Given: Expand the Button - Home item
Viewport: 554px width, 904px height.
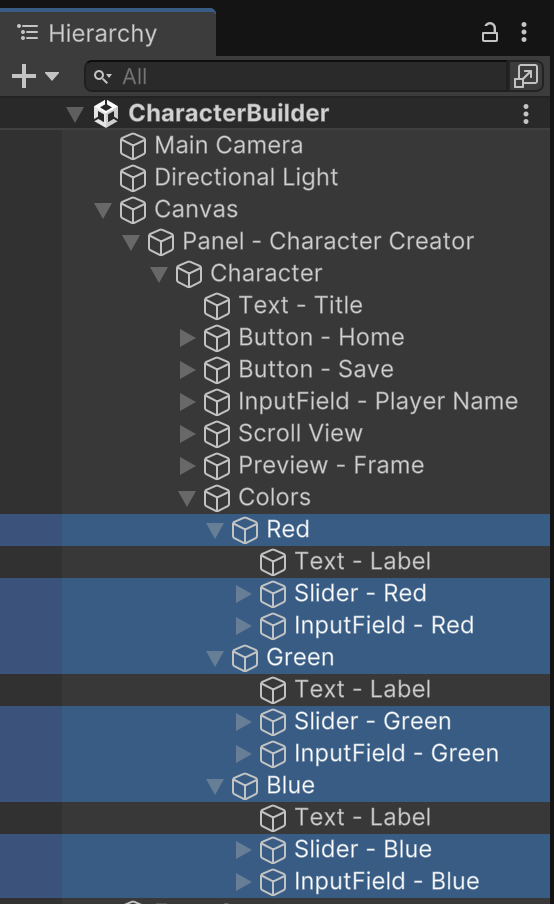Looking at the screenshot, I should coord(187,338).
